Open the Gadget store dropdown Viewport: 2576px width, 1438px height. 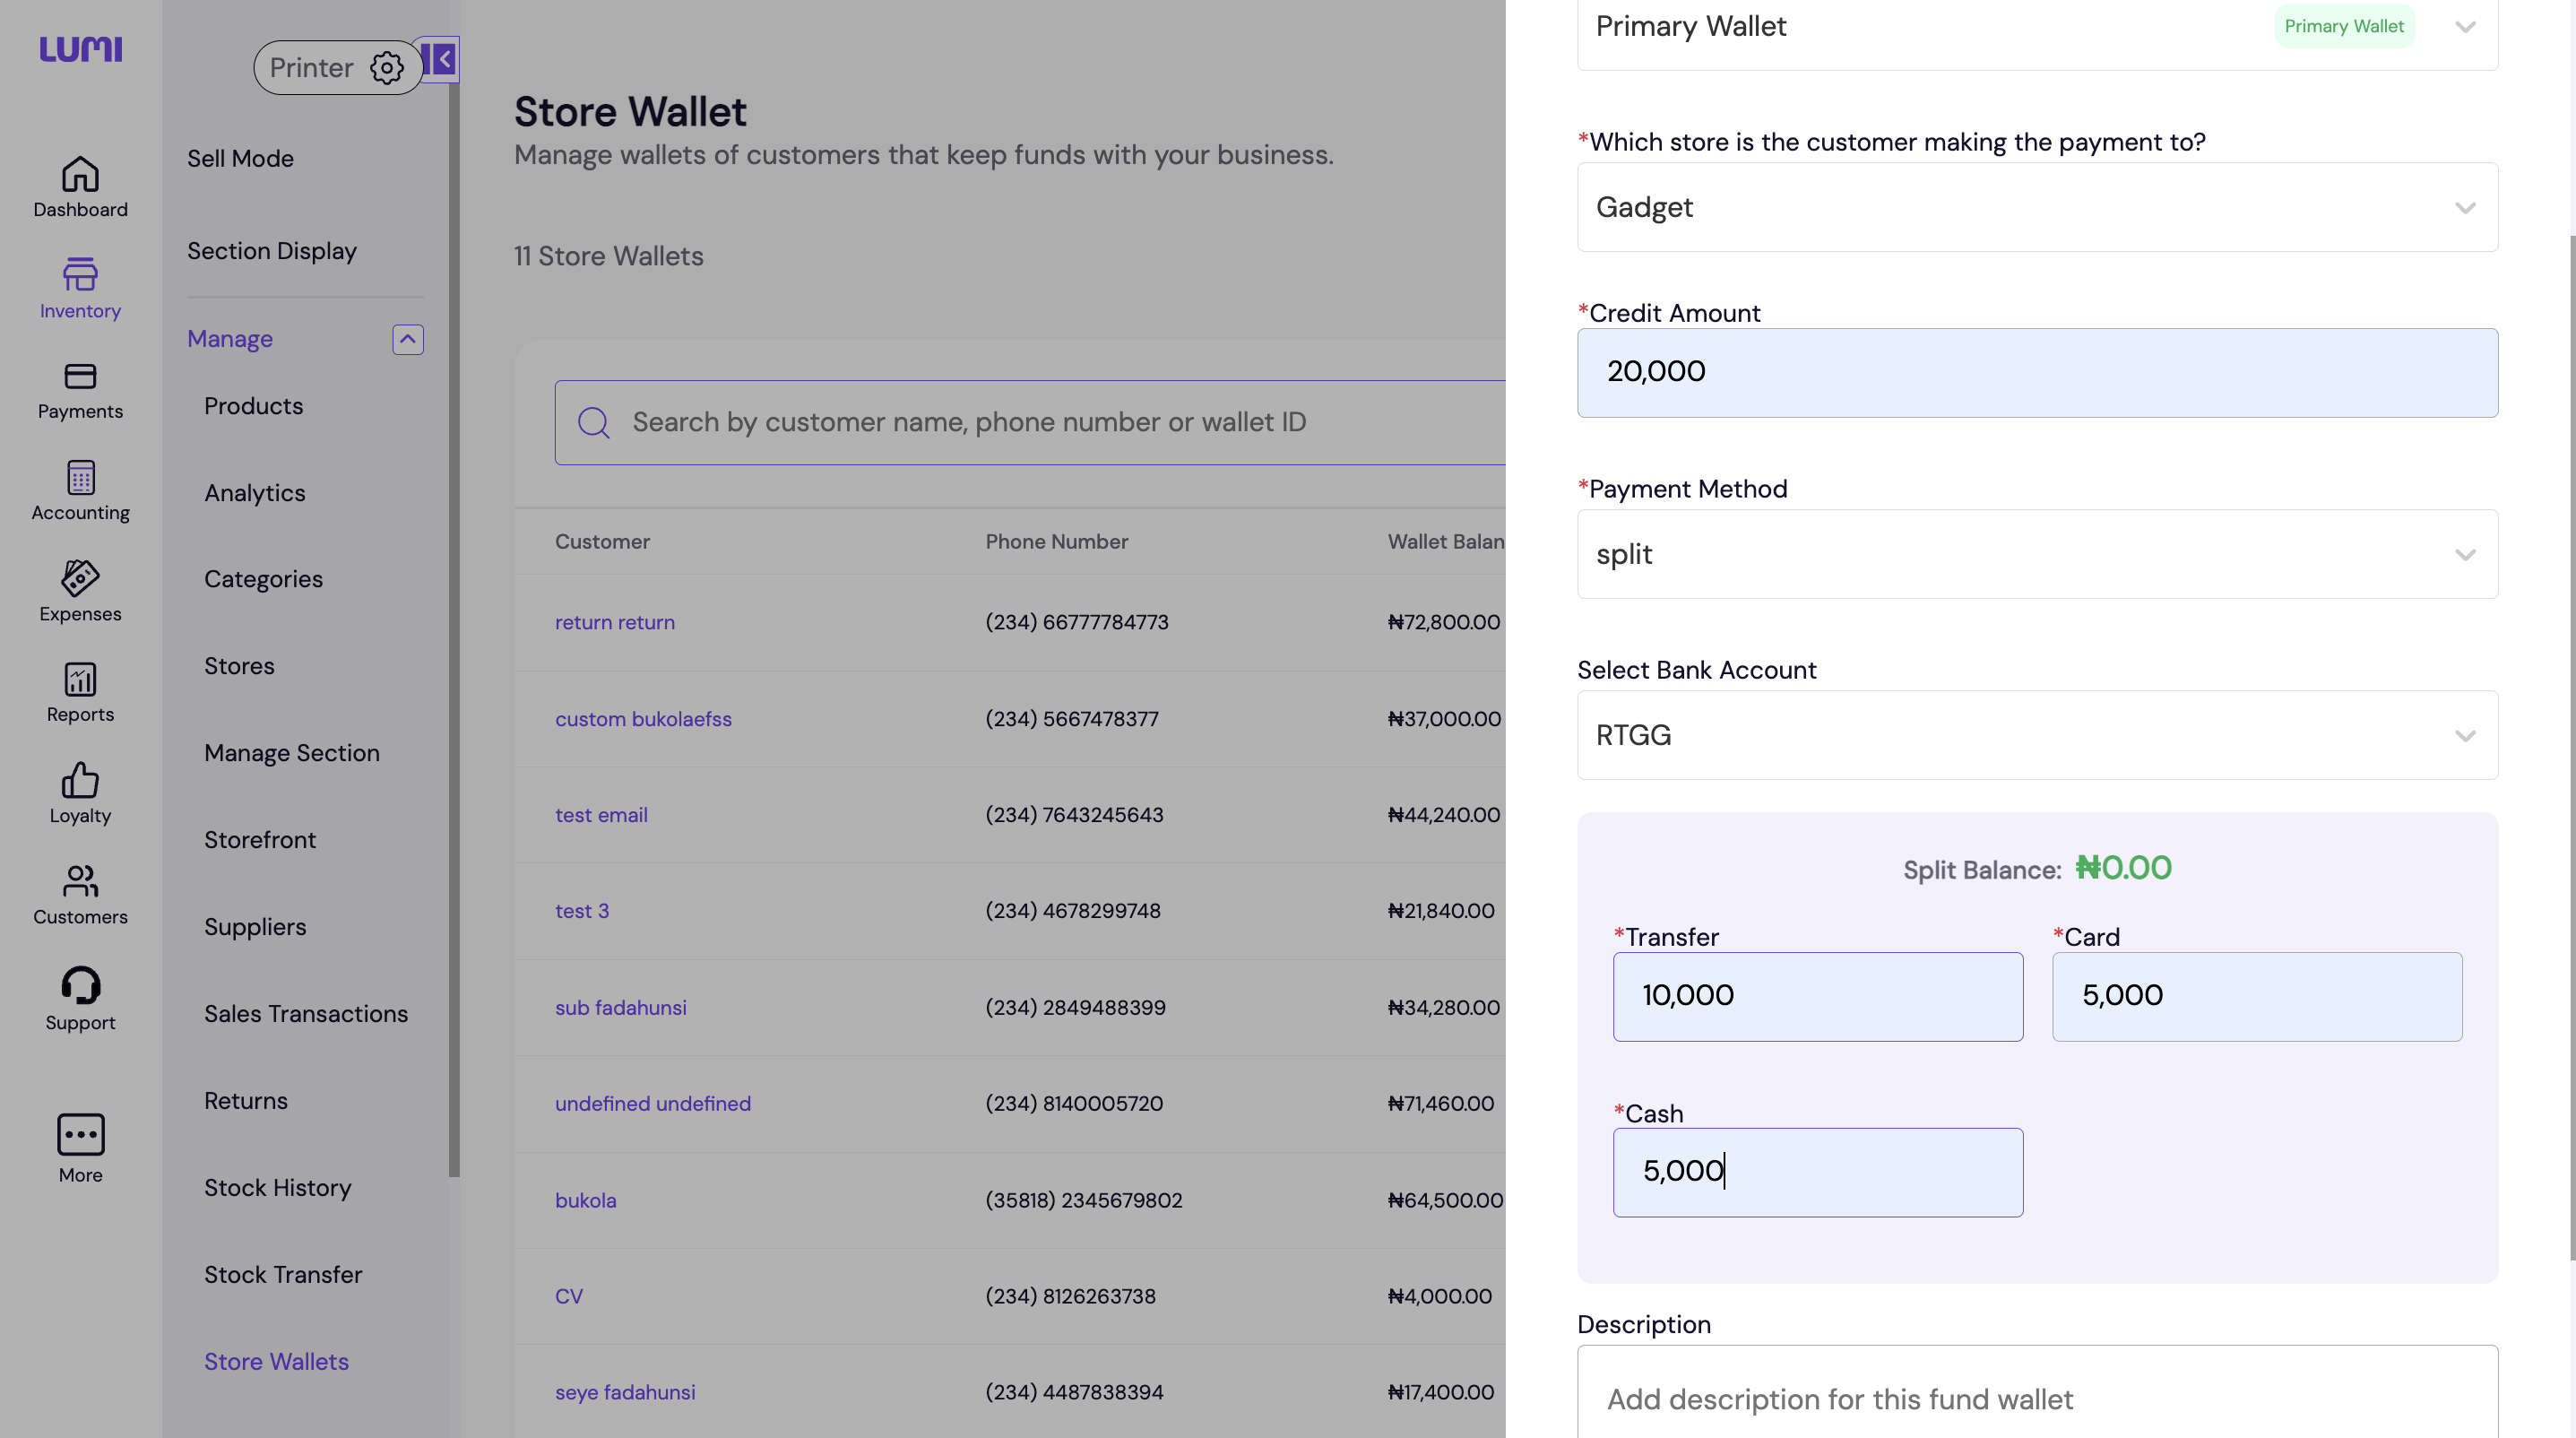[2037, 207]
